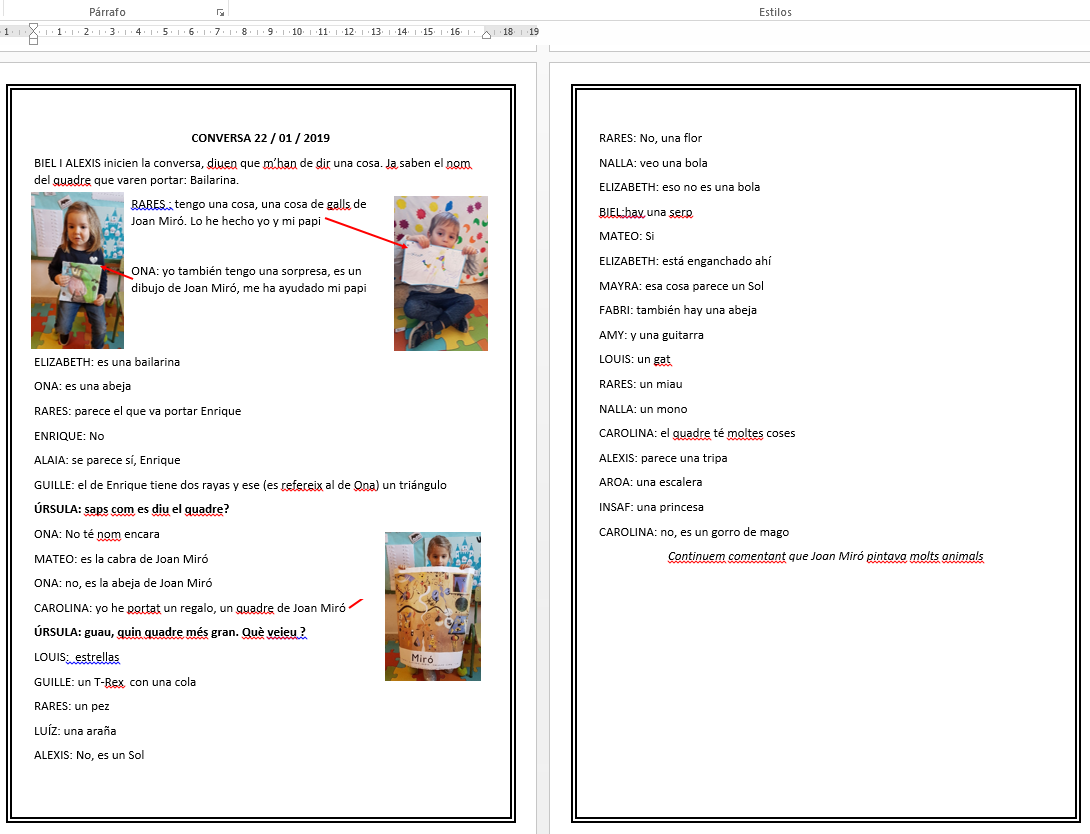1090x834 pixels.
Task: Click the line 'RARES: un miau'
Action: [641, 384]
